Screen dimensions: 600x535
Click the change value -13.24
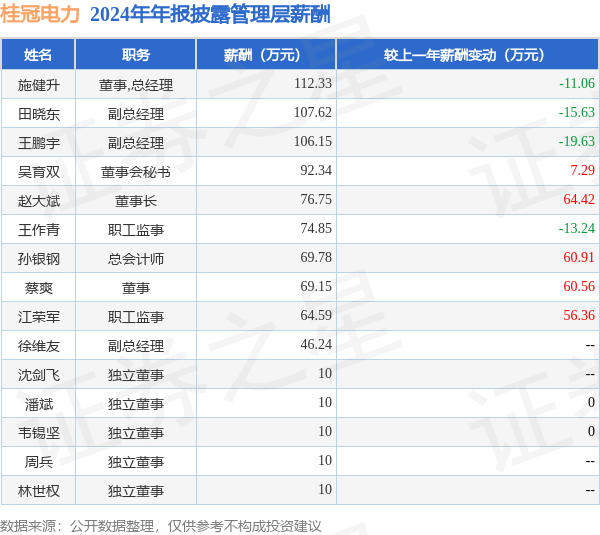(577, 228)
